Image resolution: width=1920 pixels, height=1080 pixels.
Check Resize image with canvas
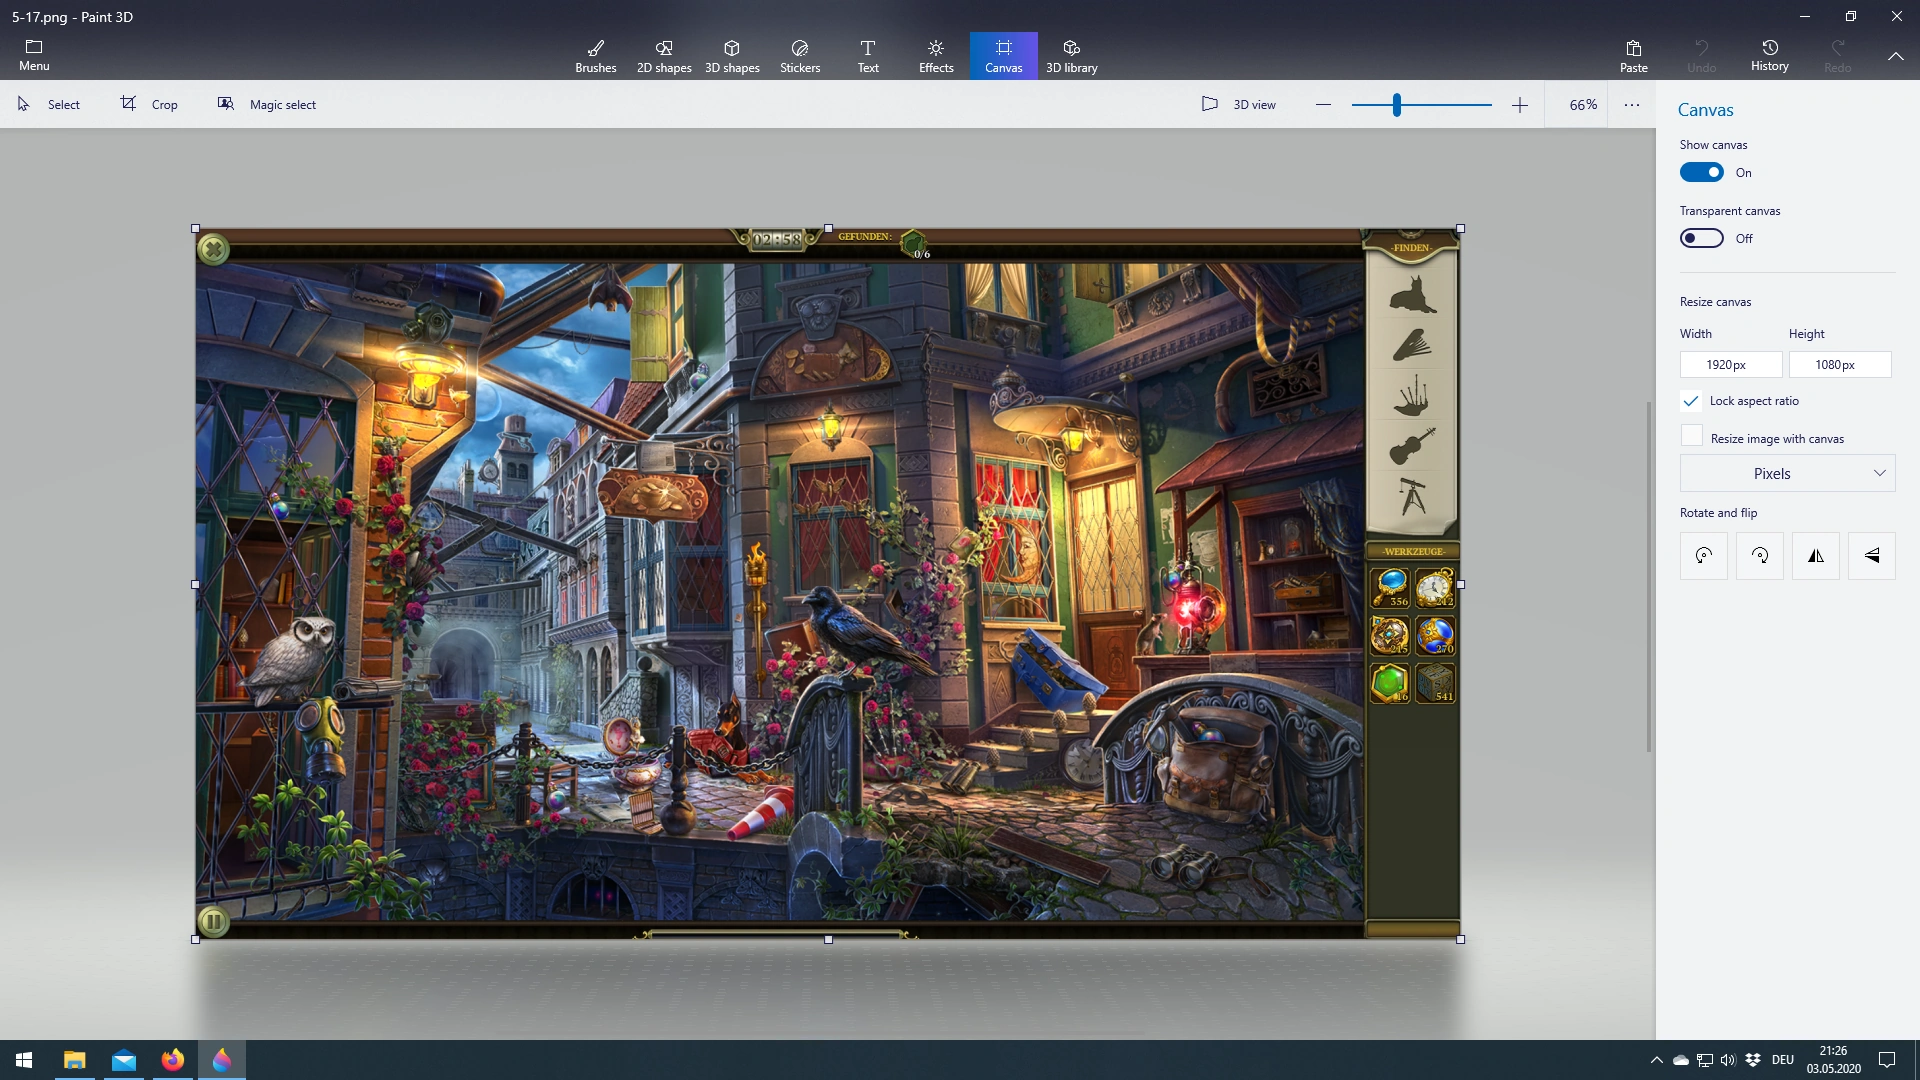1692,436
